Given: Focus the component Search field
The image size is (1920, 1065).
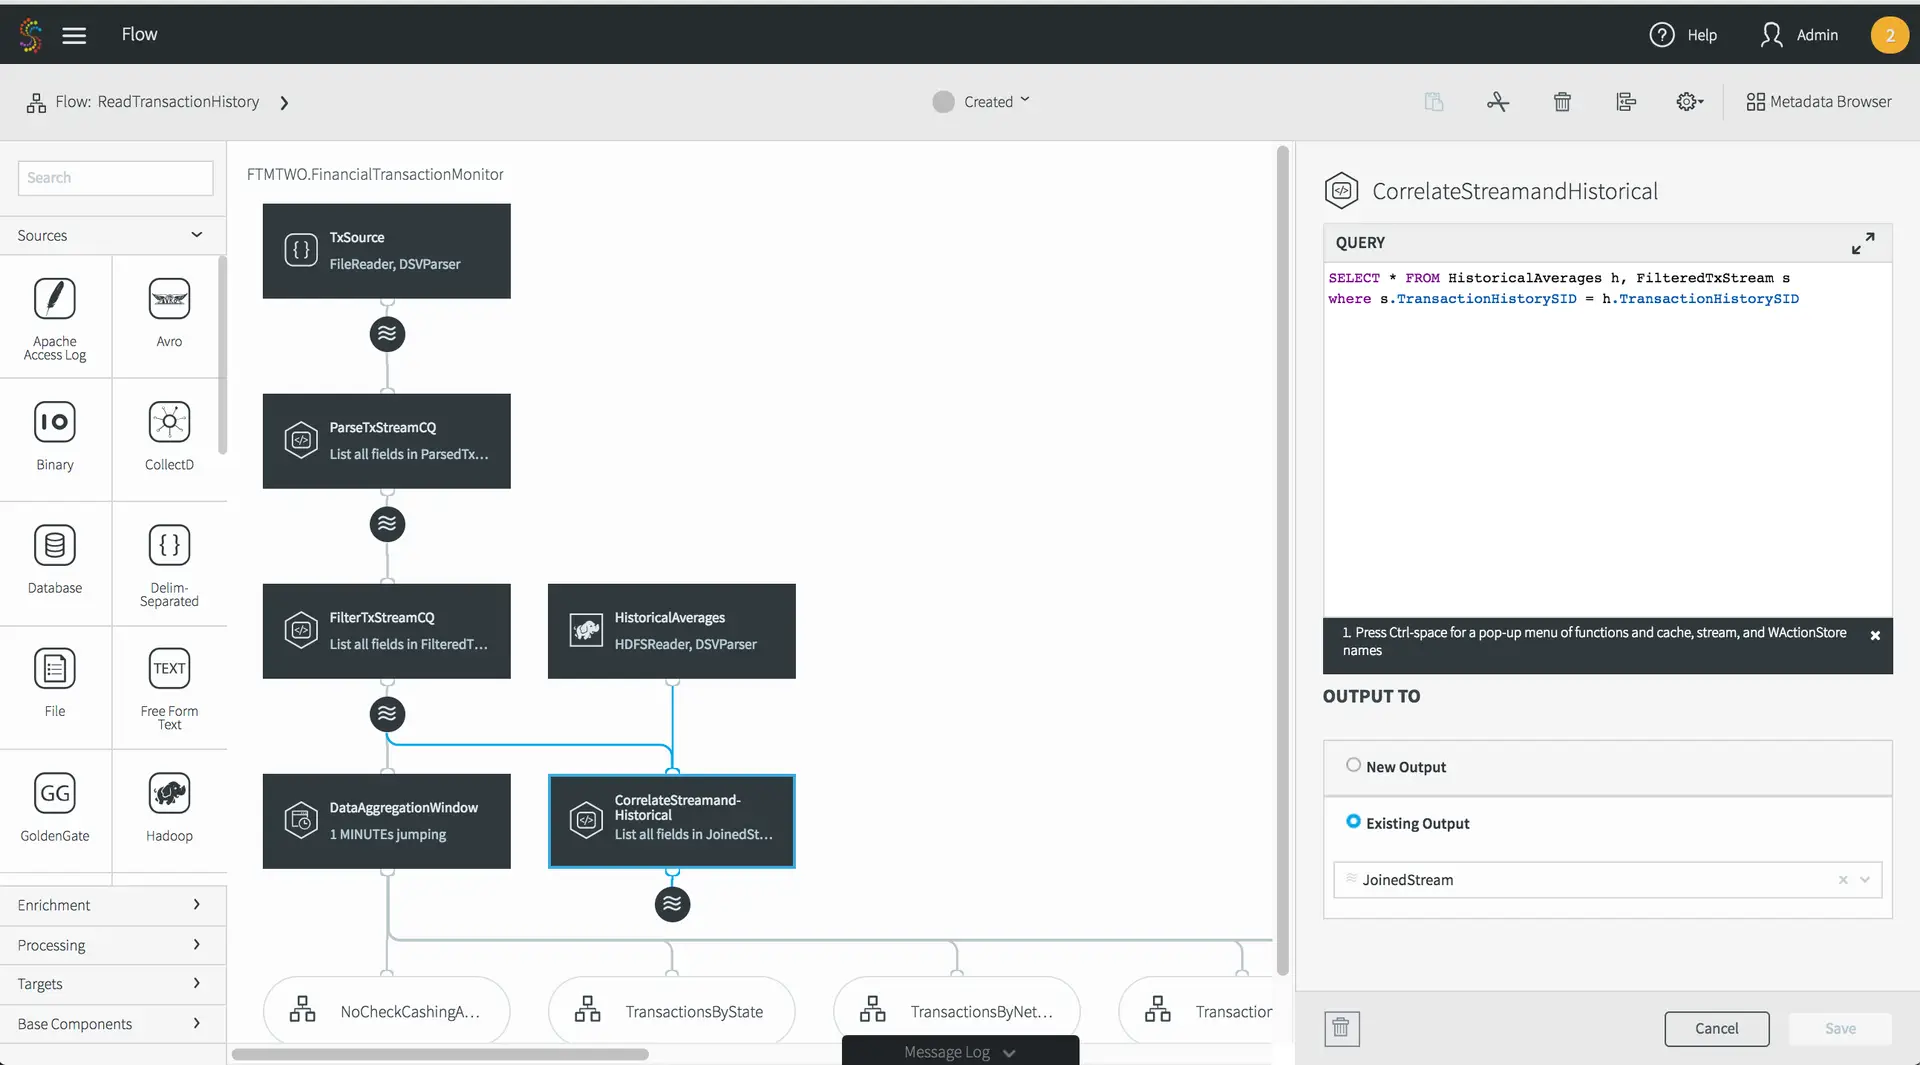Looking at the screenshot, I should click(115, 178).
